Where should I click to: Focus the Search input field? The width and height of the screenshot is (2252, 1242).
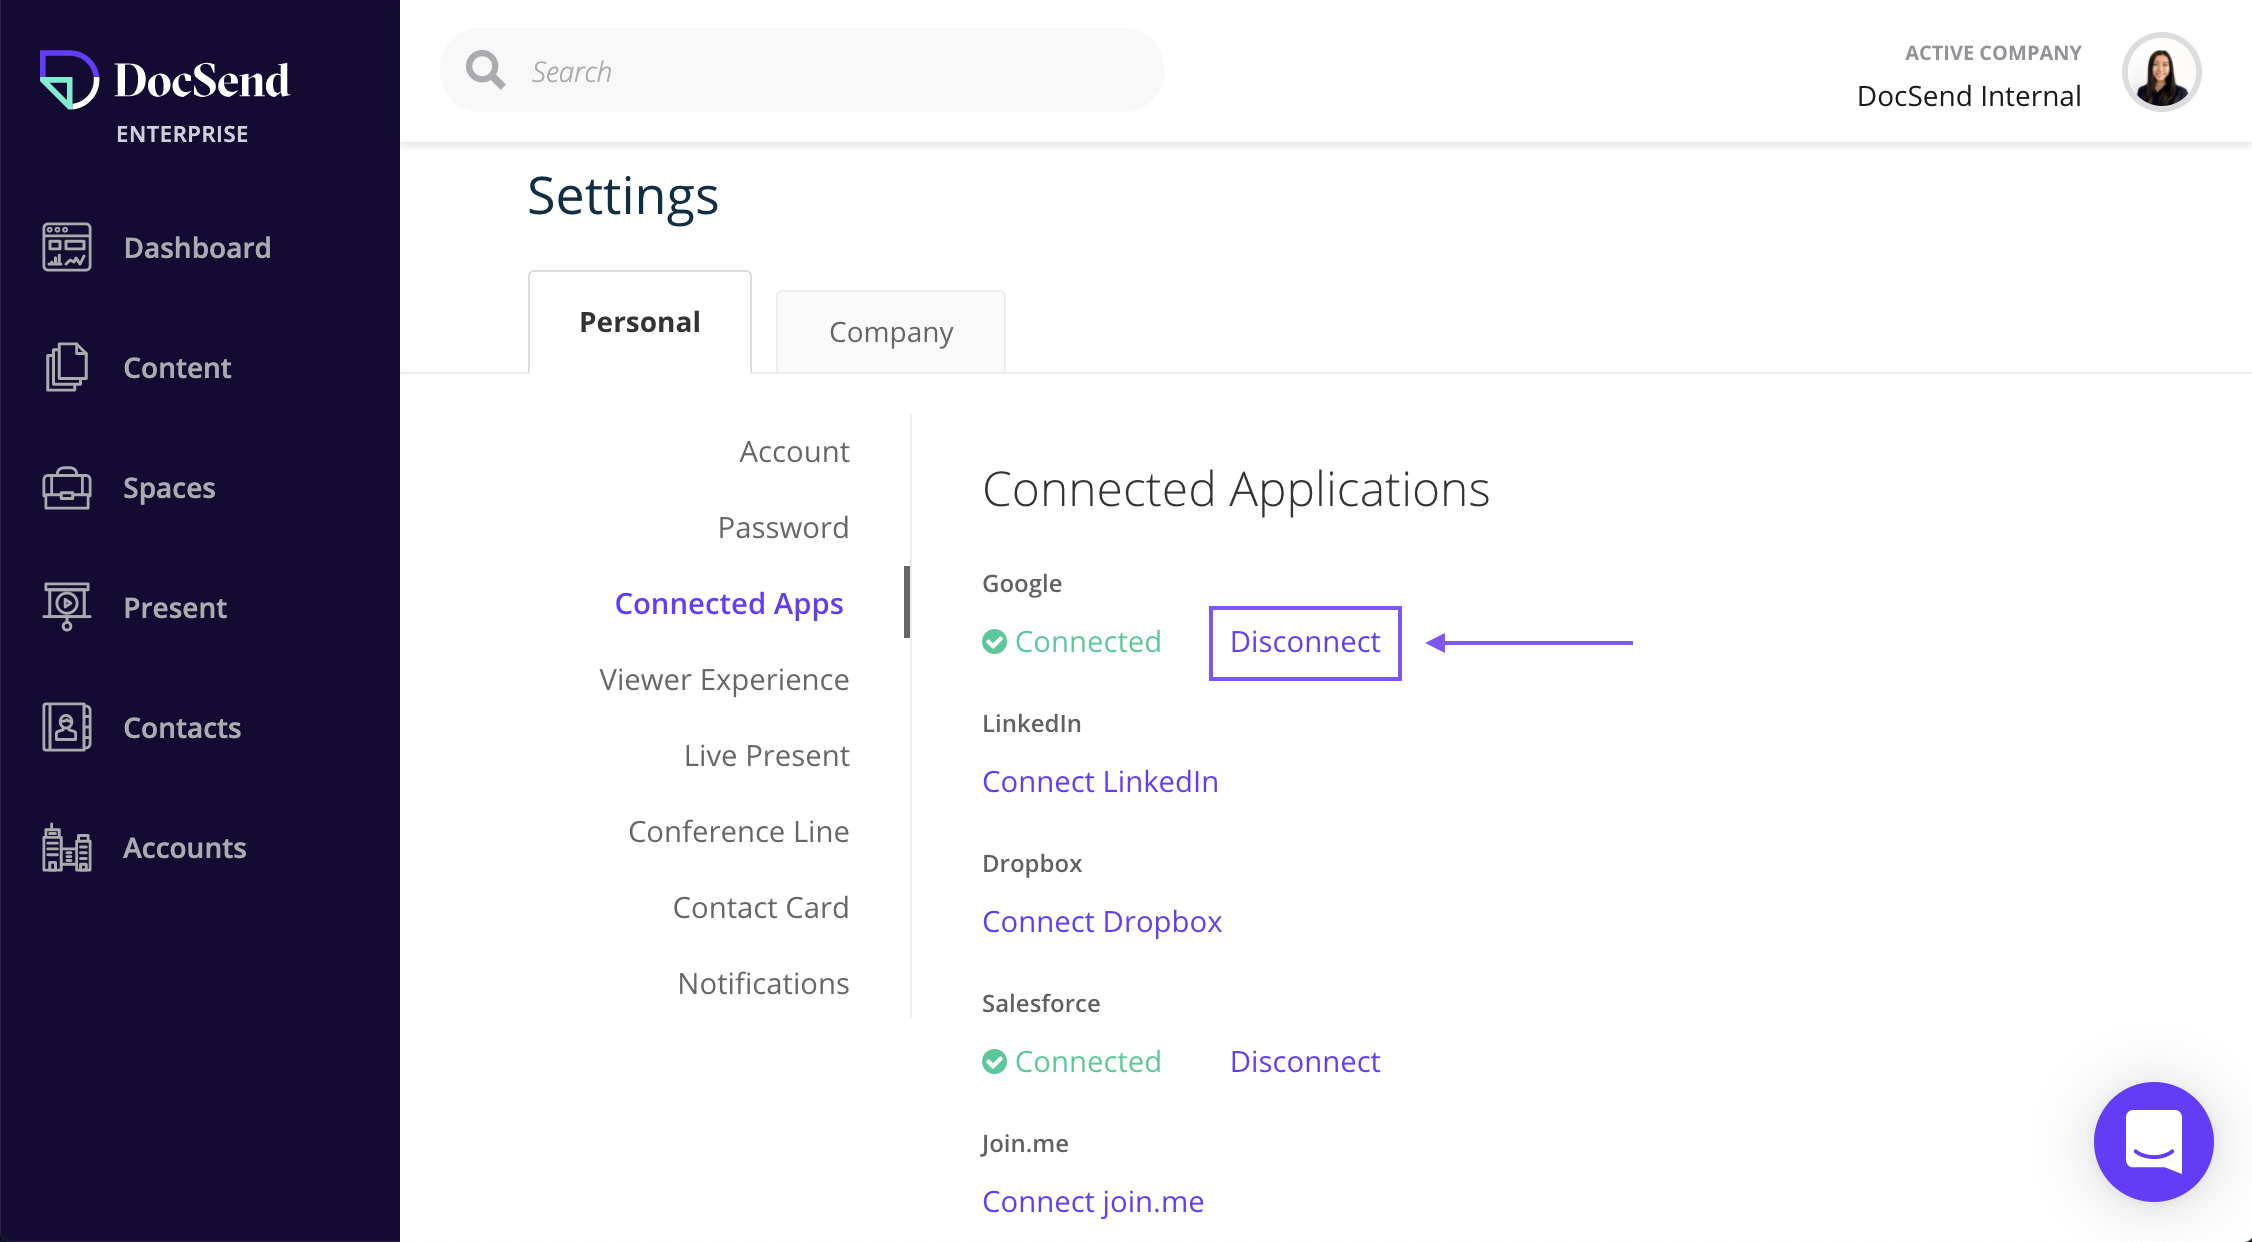coord(801,71)
